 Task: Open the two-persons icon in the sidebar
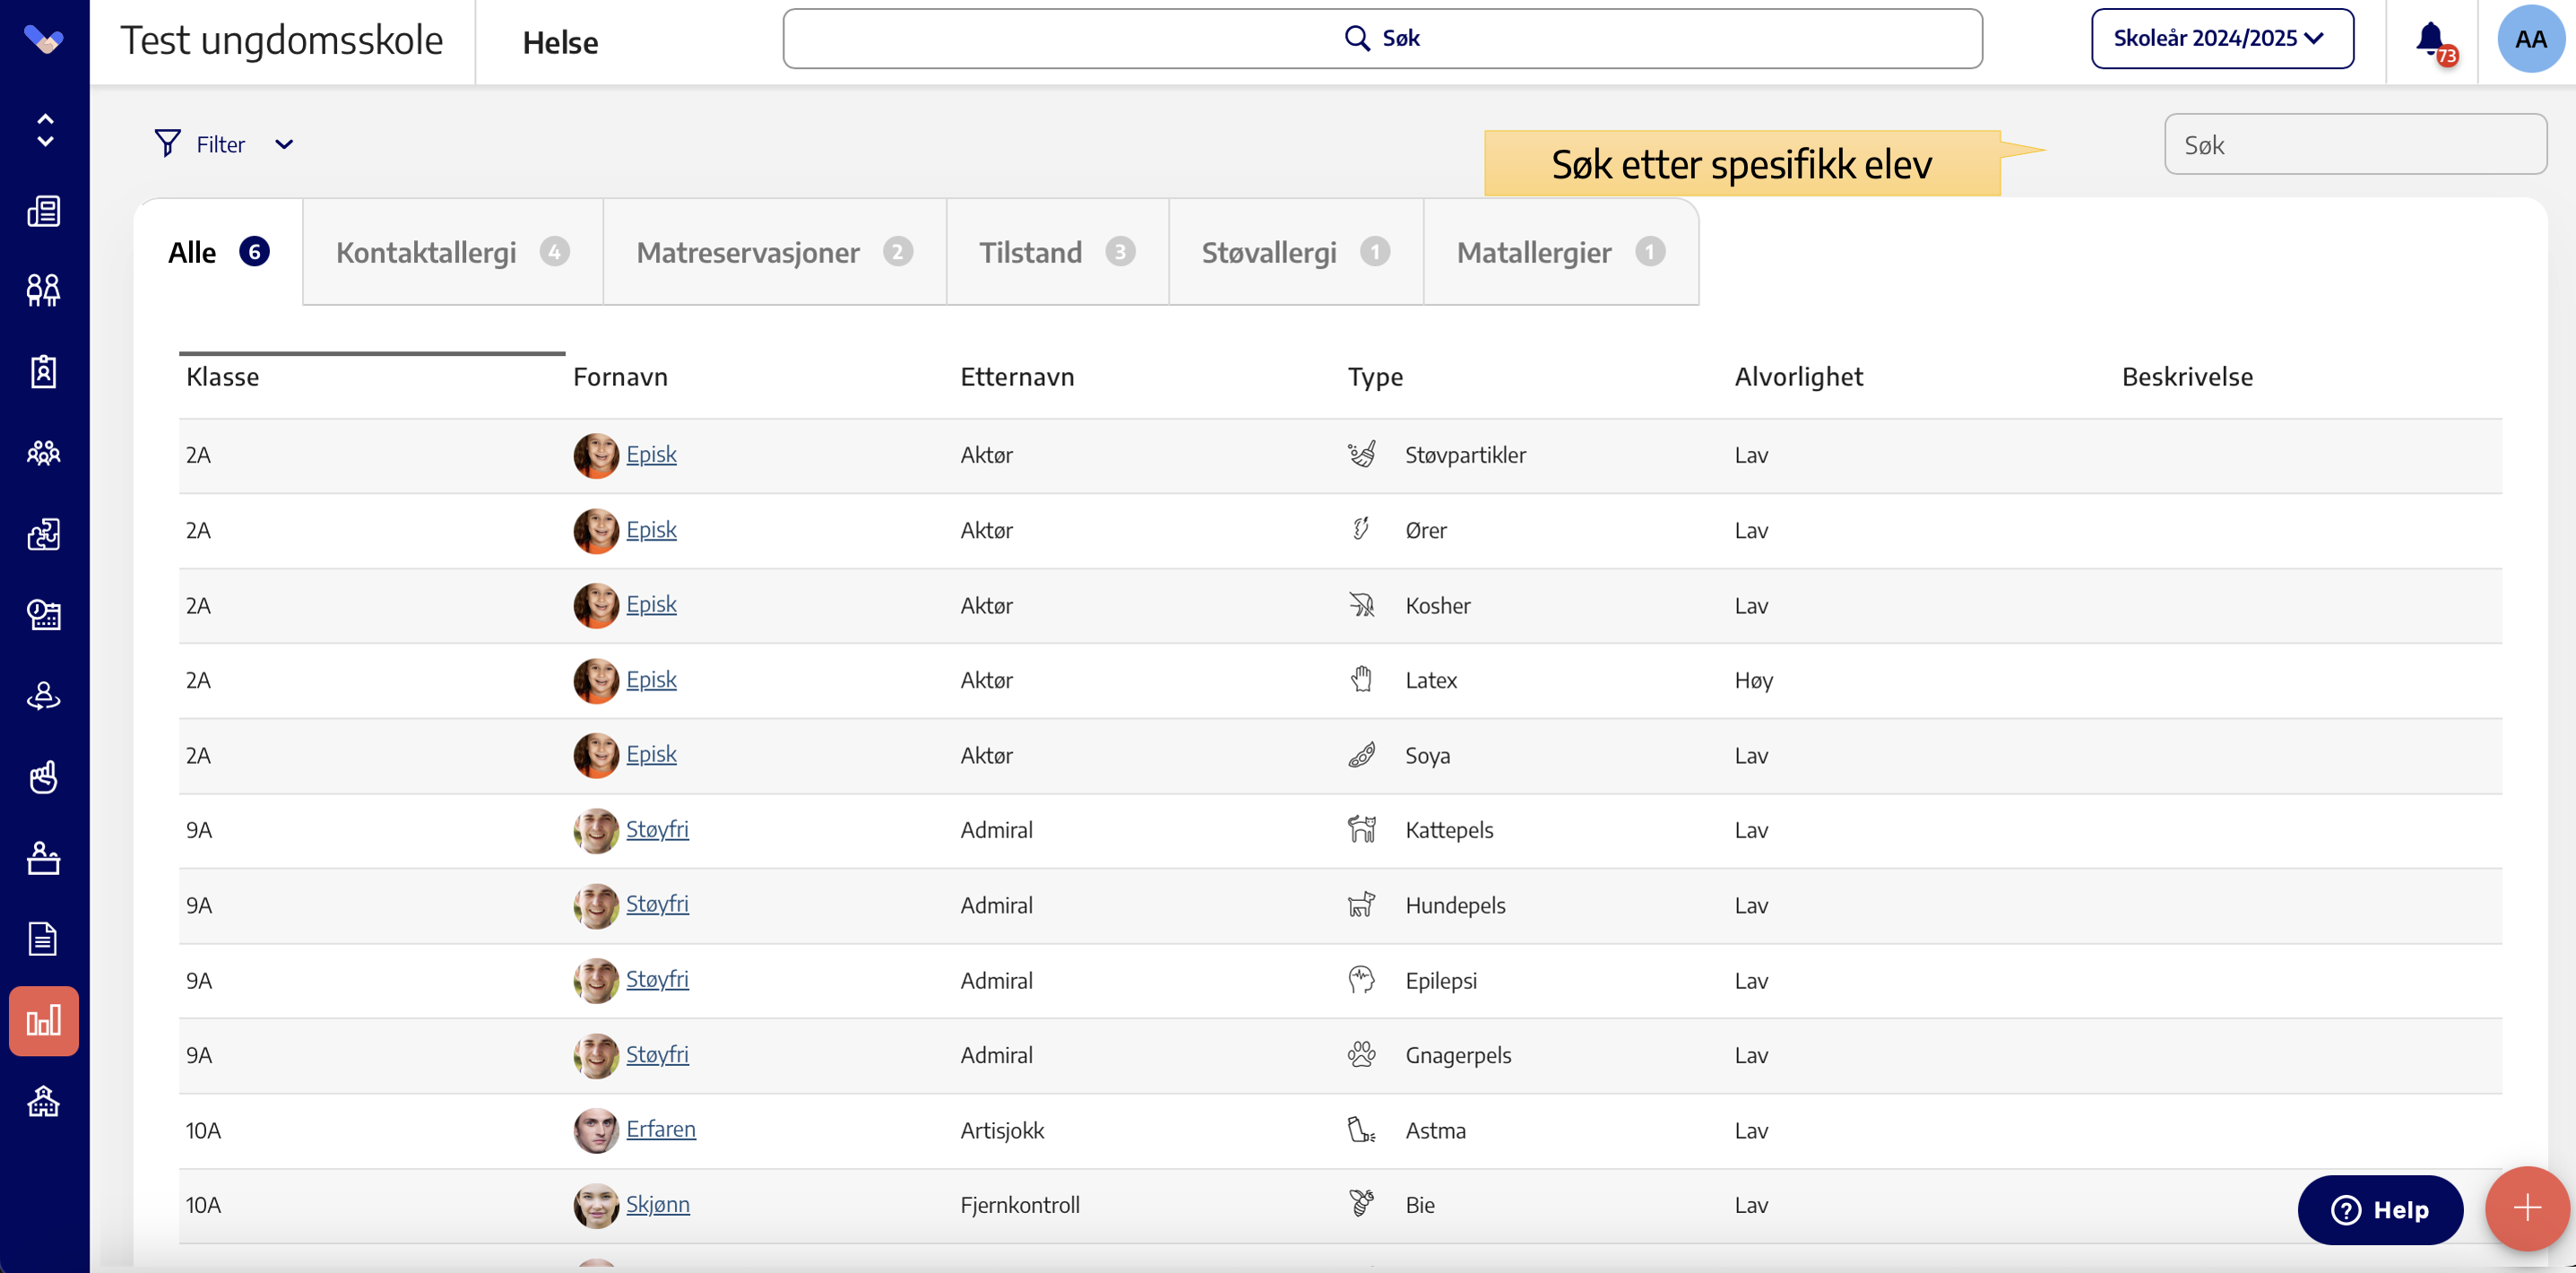pos(44,290)
